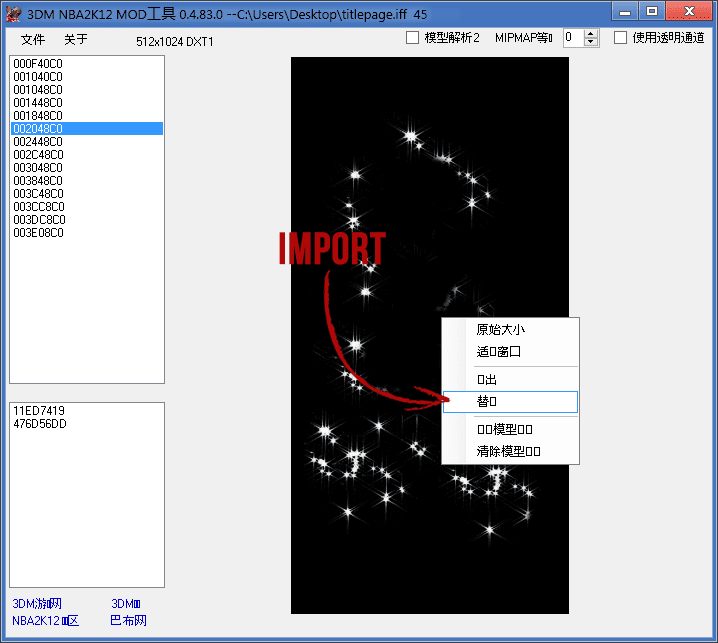The height and width of the screenshot is (643, 718).
Task: Close the MOD tool window
Action: (x=689, y=11)
